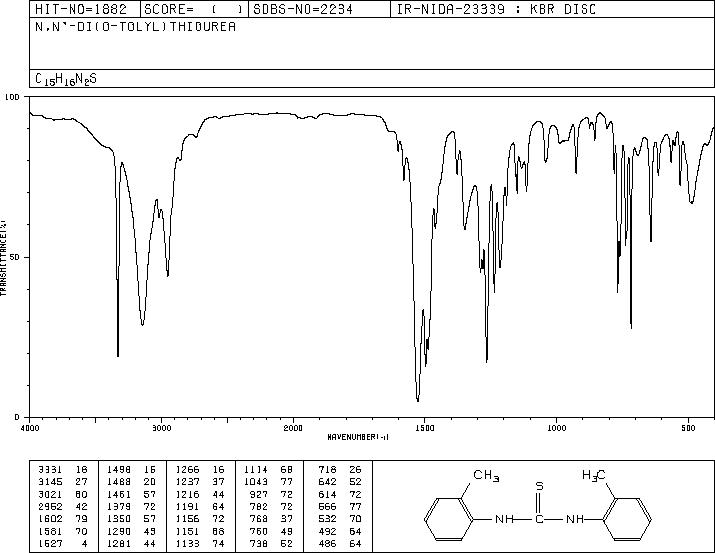
Task: Click the 1350 peak entry in table
Action: pos(131,519)
